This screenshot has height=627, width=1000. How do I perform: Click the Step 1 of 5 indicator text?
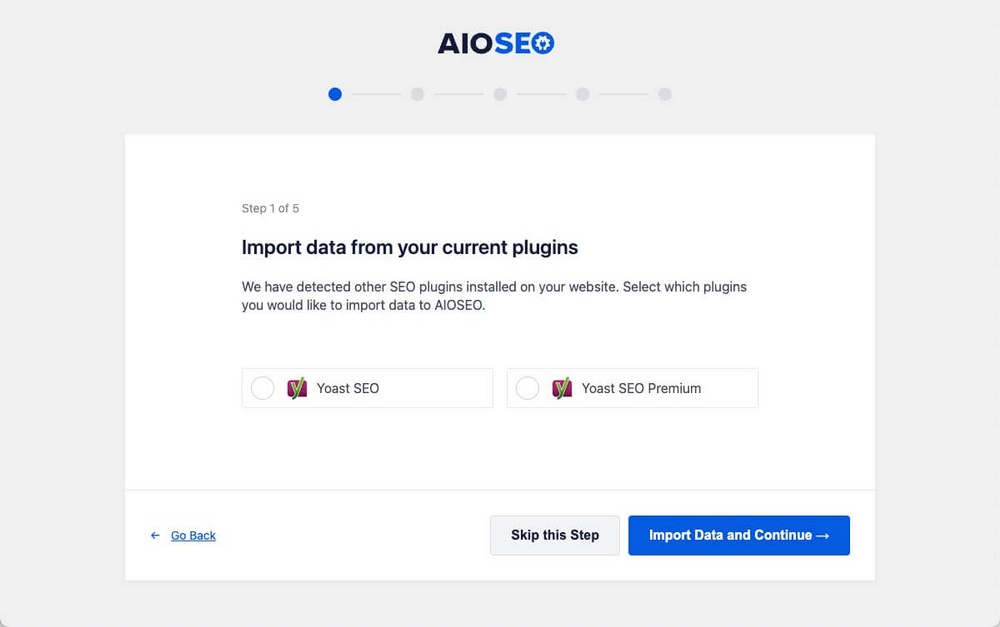[270, 208]
